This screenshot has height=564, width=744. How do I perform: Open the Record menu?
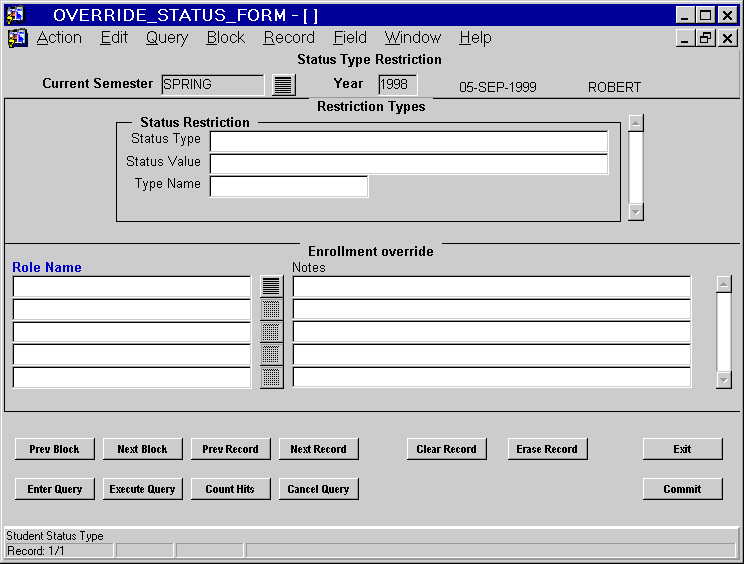click(x=289, y=37)
